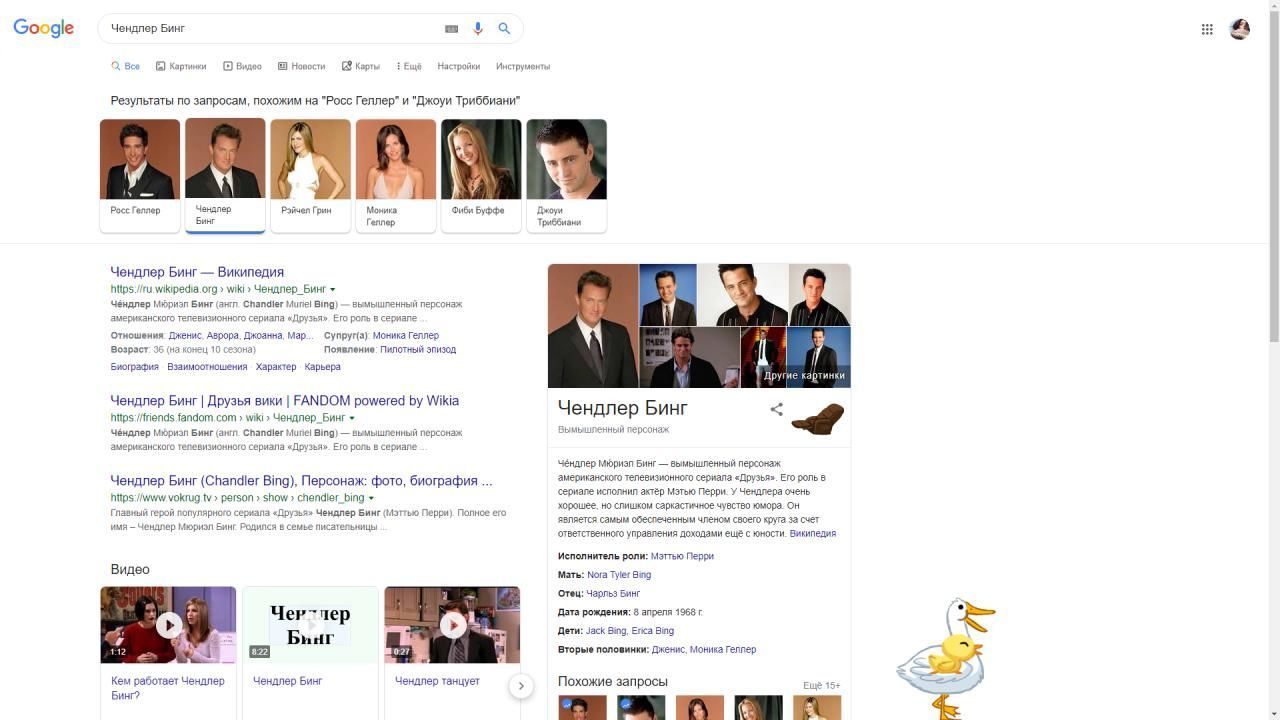Expand the vokrug.tv URL dropdown arrow
Viewport: 1280px width, 720px height.
[x=371, y=498]
